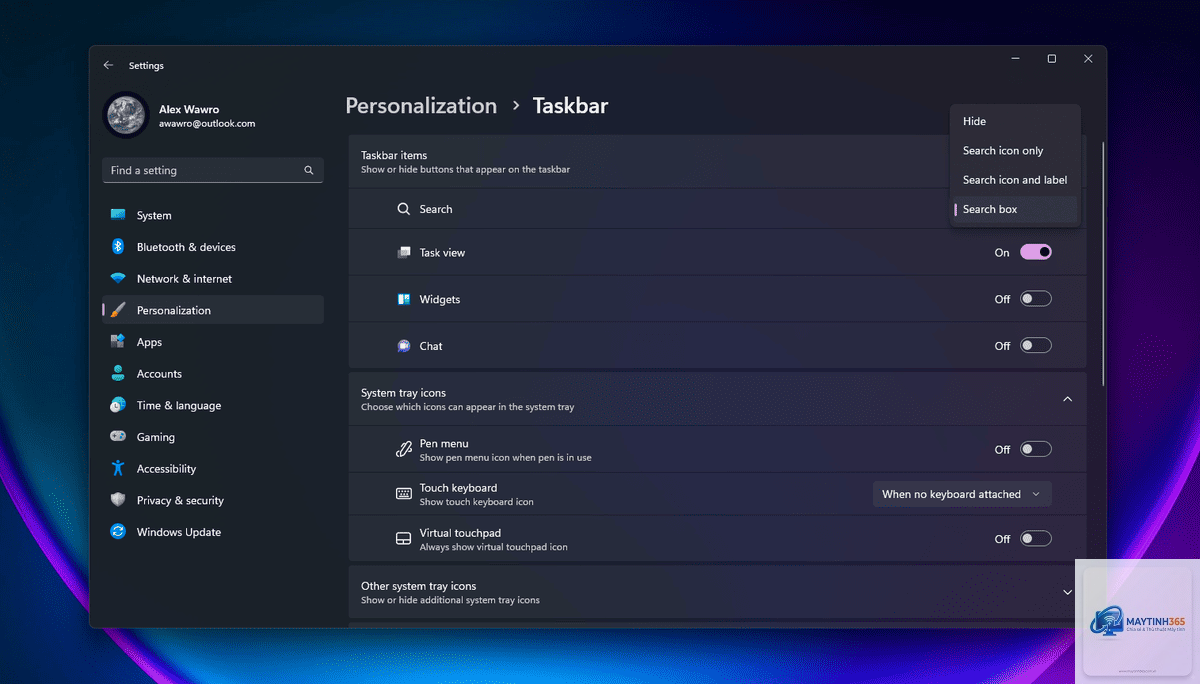Viewport: 1200px width, 684px height.
Task: Open the Accessibility settings page
Action: pyautogui.click(x=213, y=469)
